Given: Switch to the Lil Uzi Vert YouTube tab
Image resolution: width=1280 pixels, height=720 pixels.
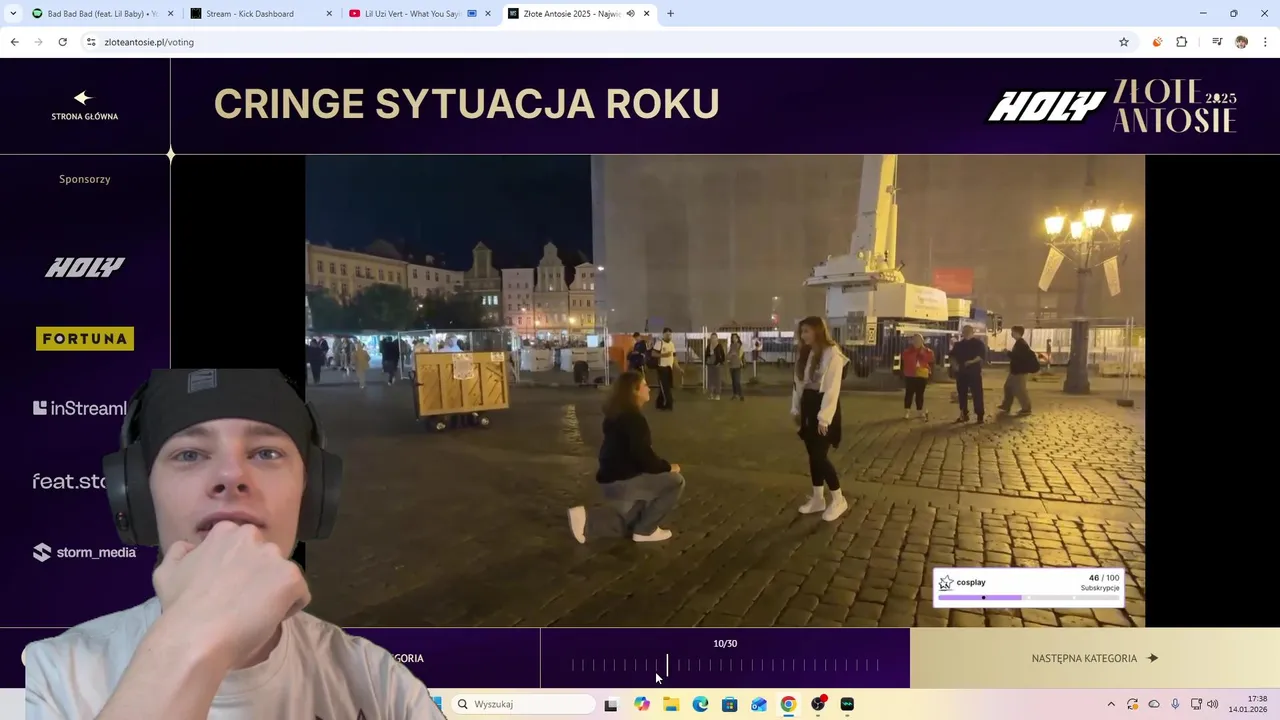Looking at the screenshot, I should coord(420,14).
